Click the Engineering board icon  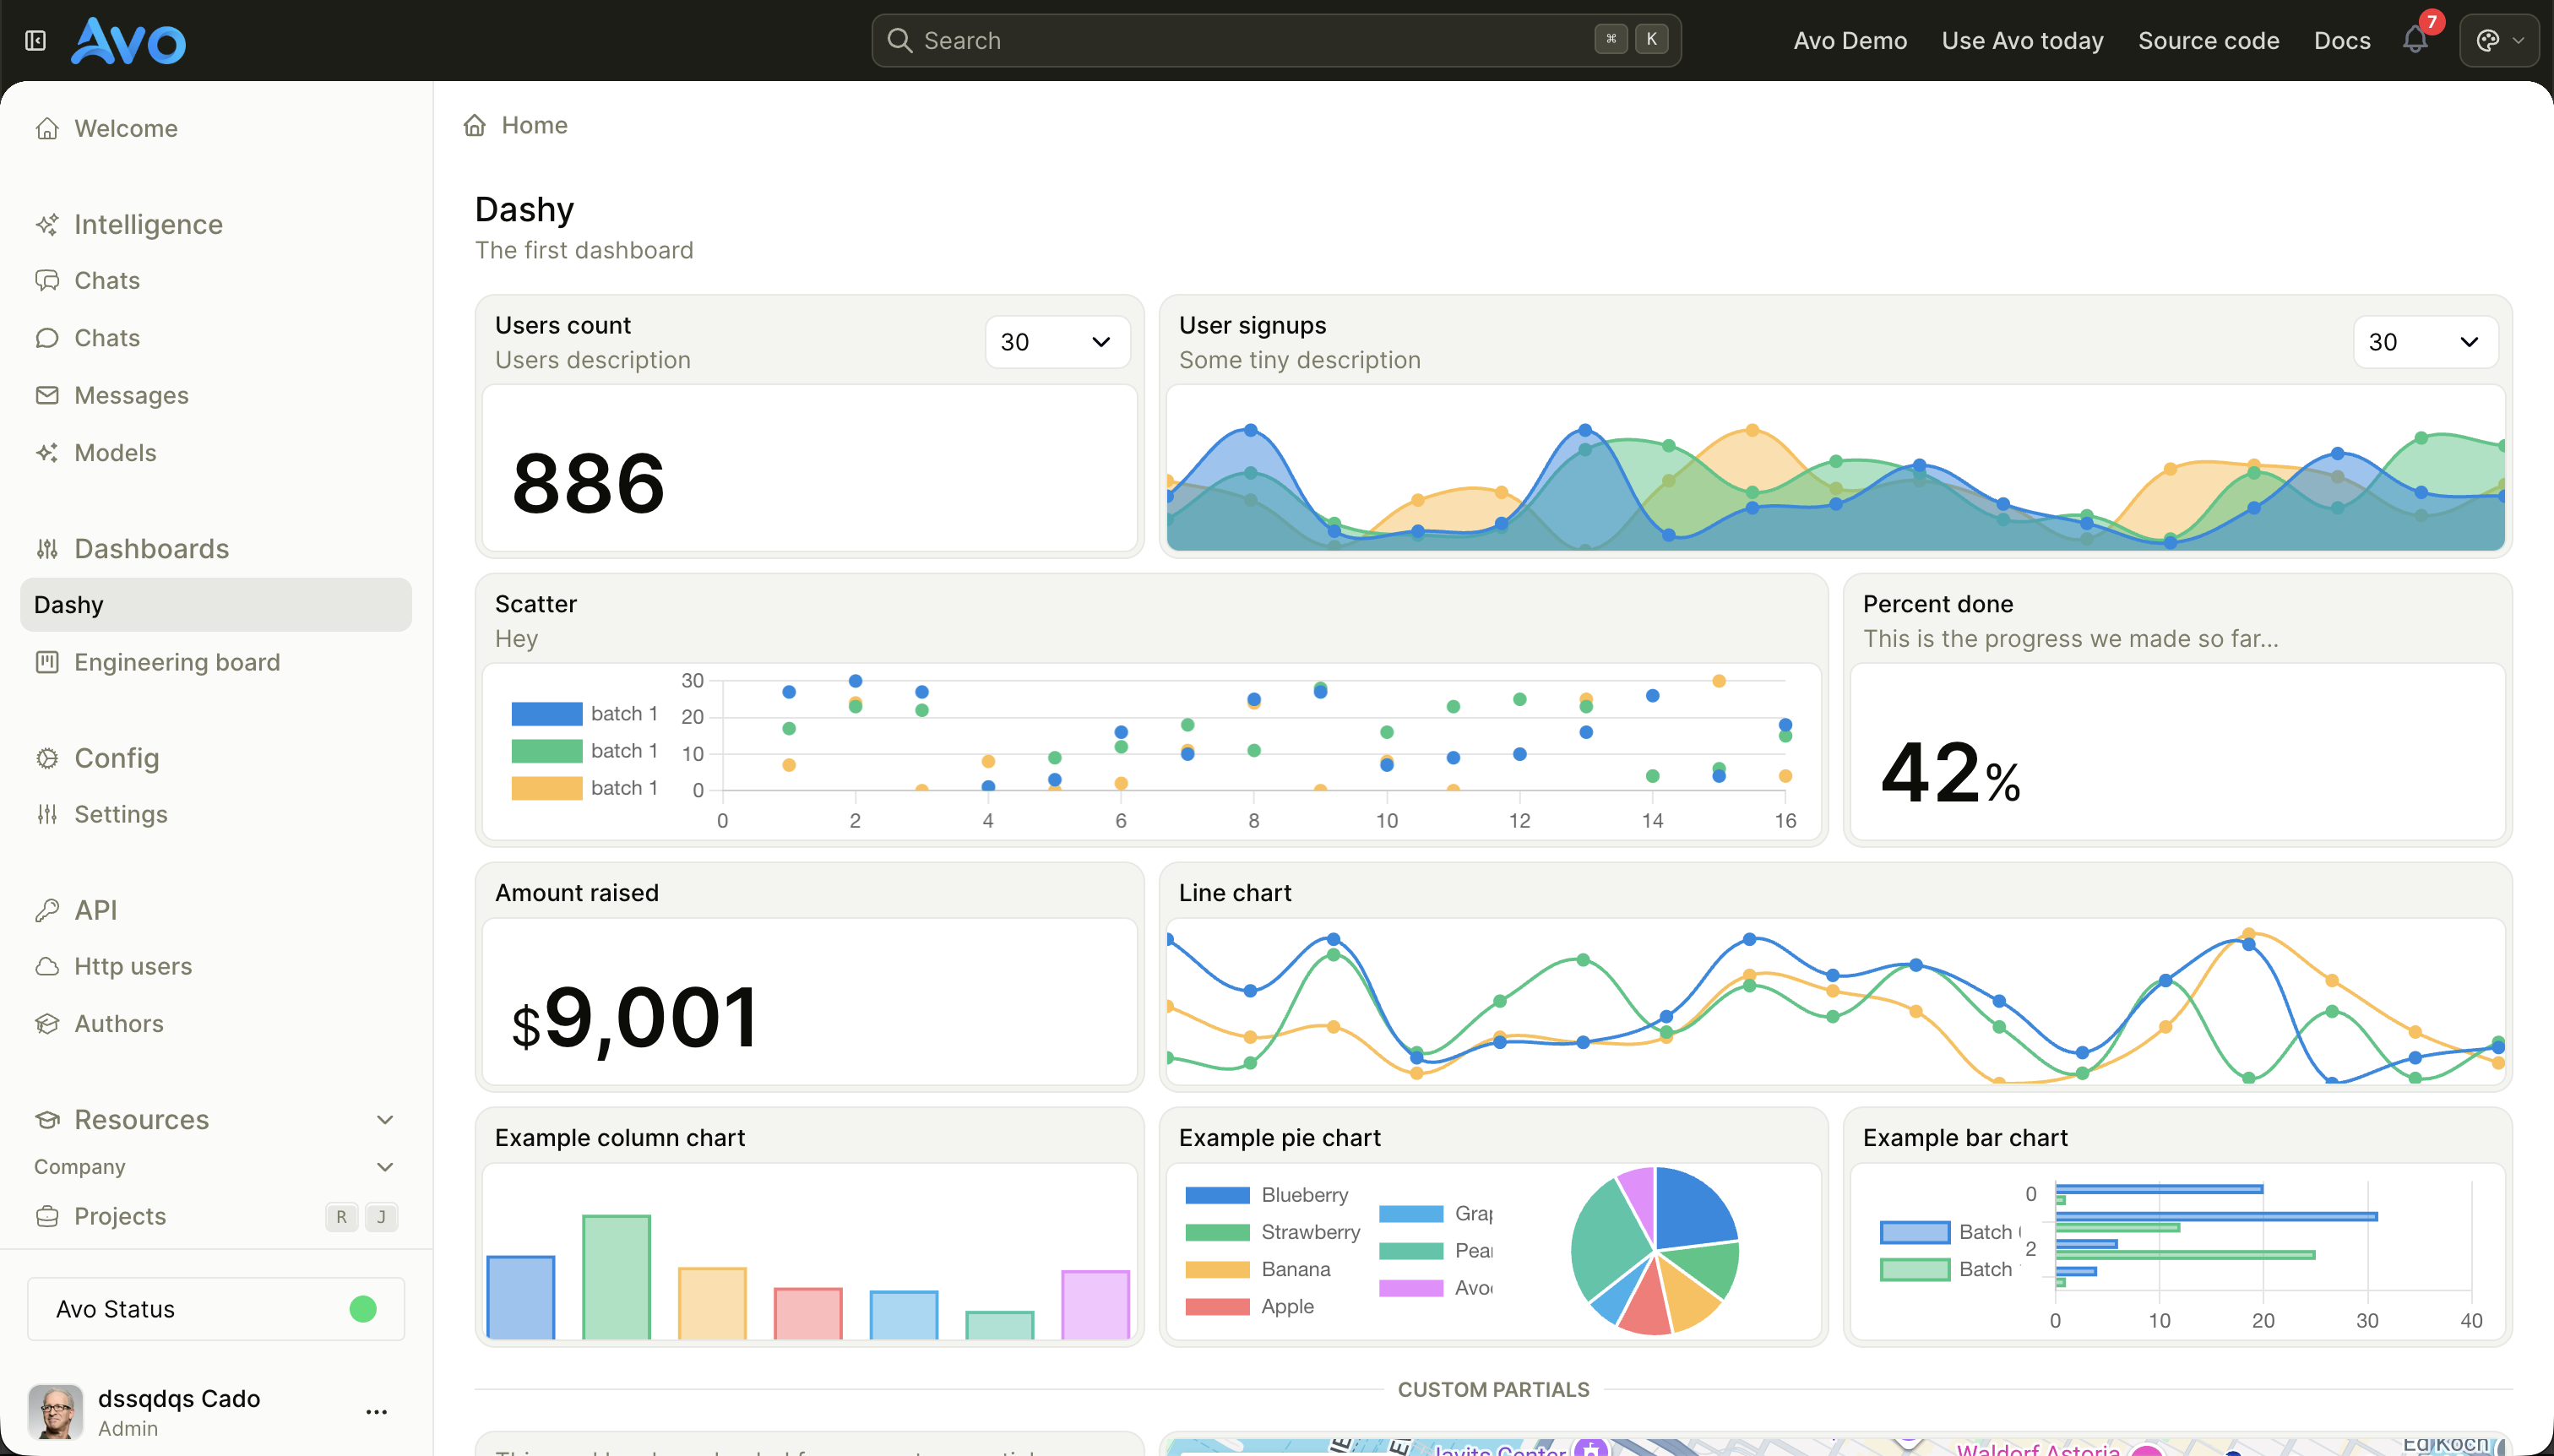coord(47,662)
